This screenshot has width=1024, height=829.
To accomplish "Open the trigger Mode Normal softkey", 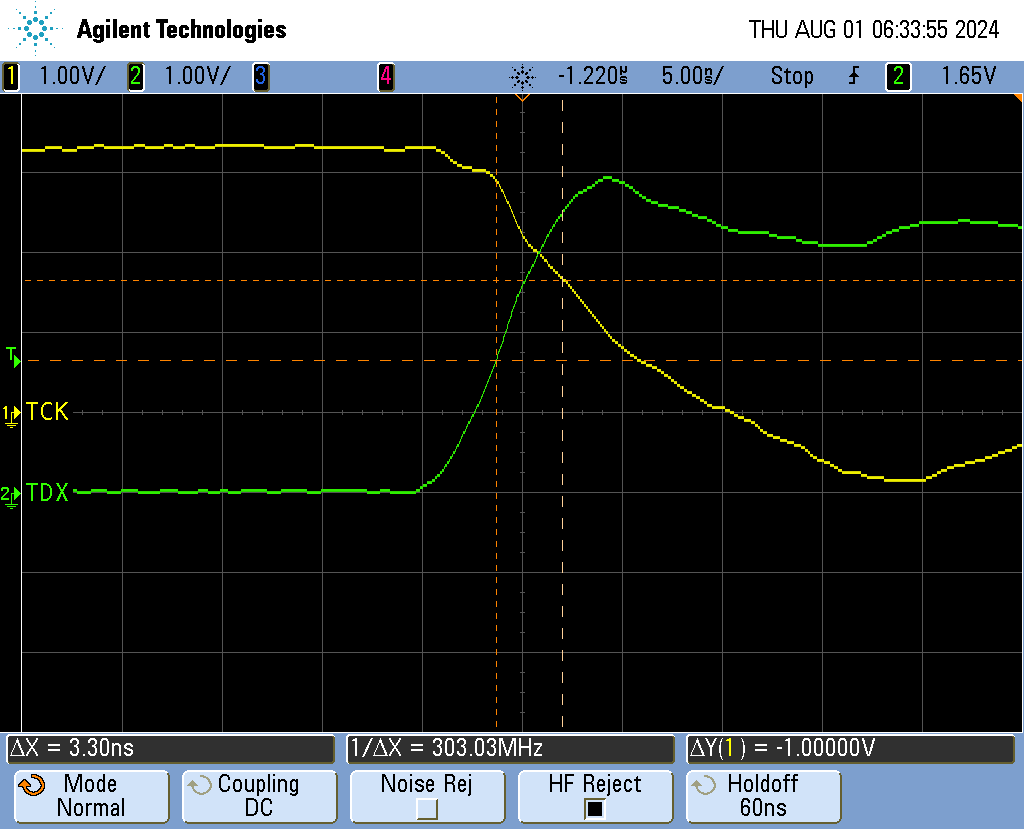I will [x=90, y=796].
